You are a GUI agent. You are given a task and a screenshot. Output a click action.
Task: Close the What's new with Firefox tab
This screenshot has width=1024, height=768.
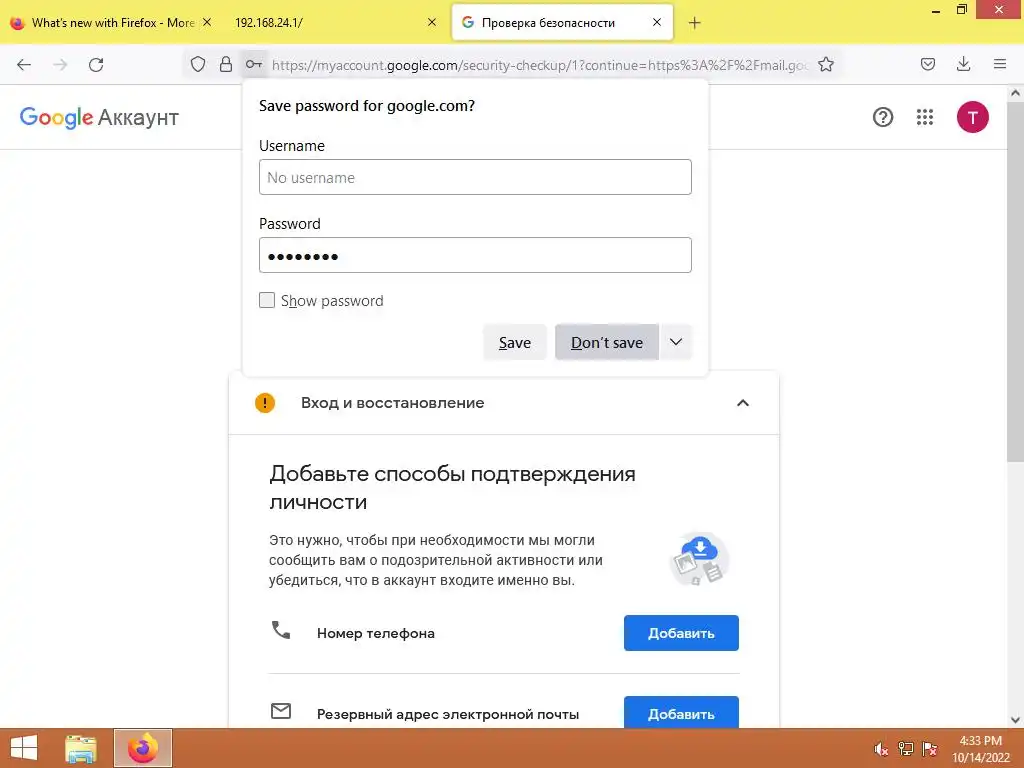pos(207,22)
